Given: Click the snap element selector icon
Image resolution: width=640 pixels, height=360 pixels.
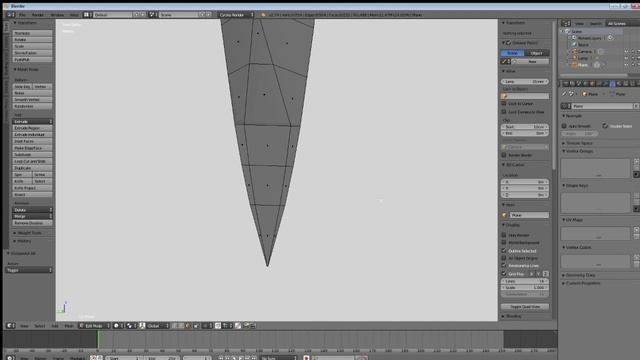Looking at the screenshot, I should tap(227, 326).
